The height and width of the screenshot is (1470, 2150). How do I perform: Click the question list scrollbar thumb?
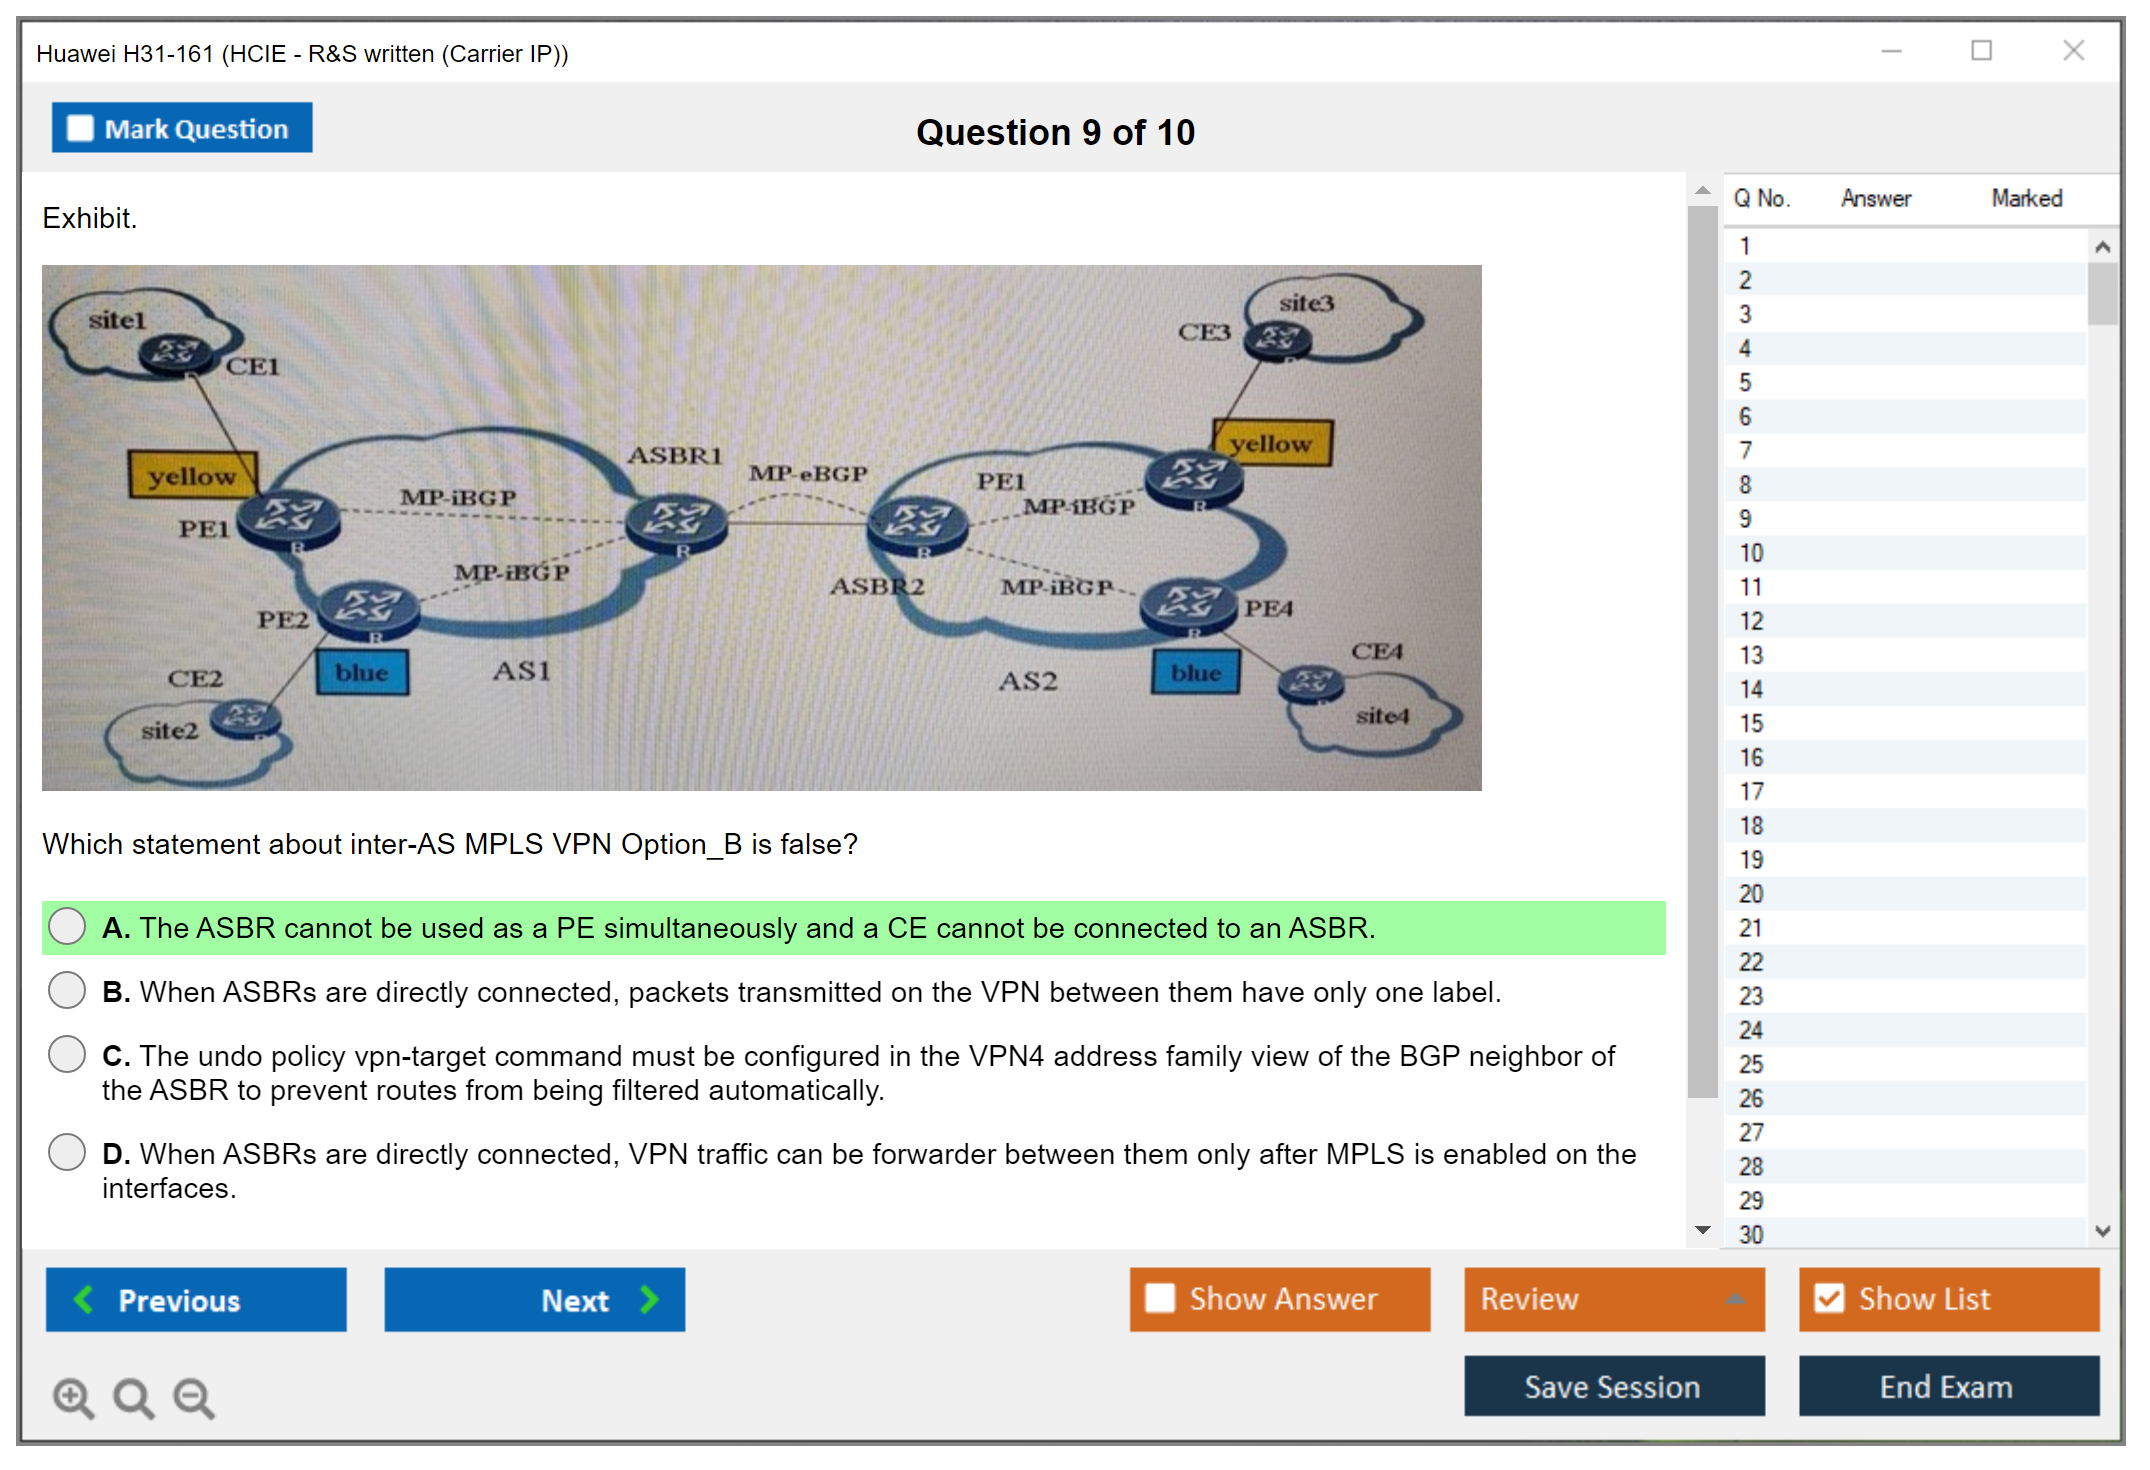point(2102,292)
